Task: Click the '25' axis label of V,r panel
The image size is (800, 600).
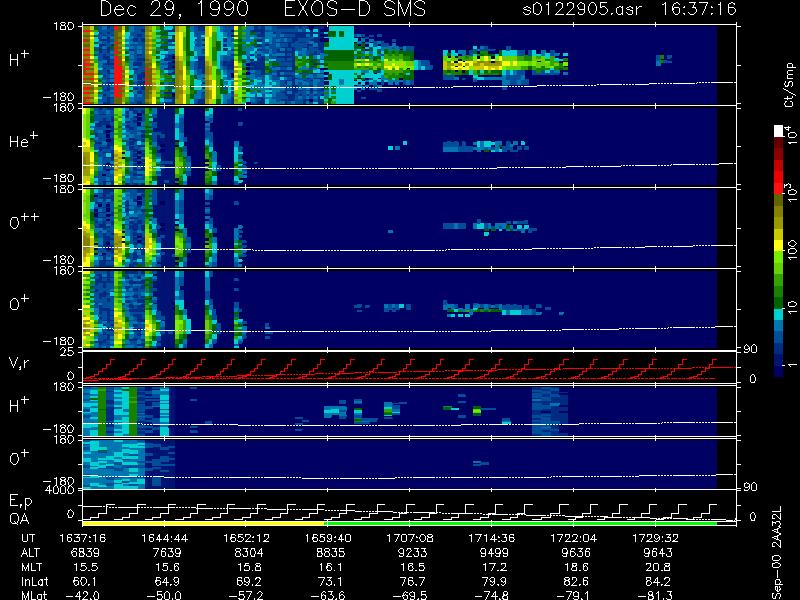Action: [x=69, y=352]
